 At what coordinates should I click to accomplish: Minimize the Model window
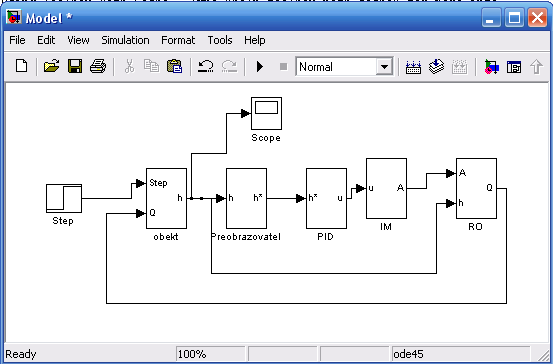click(x=491, y=18)
